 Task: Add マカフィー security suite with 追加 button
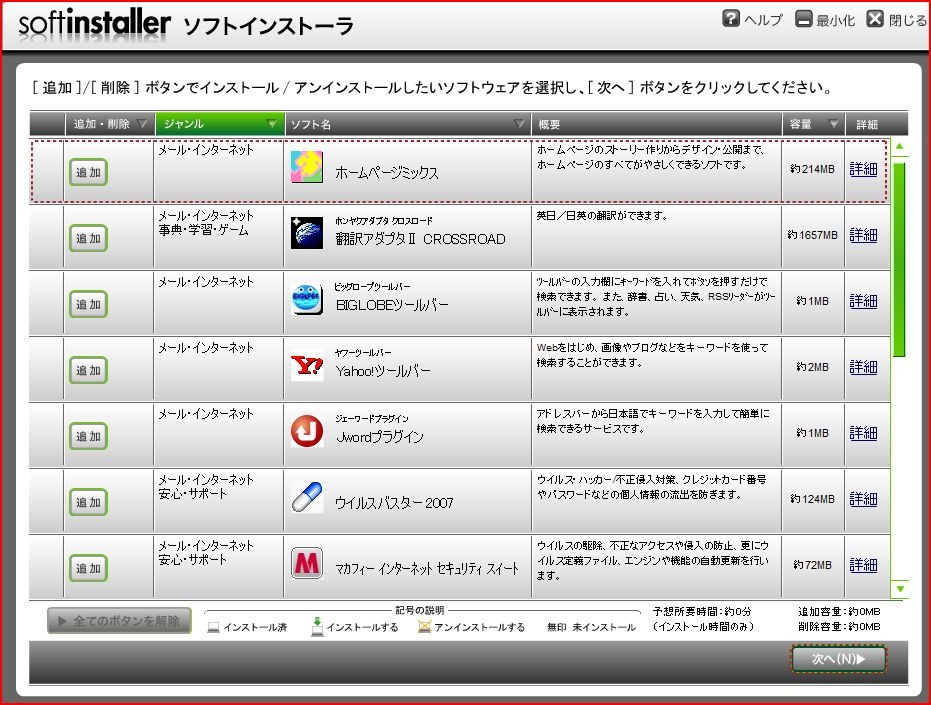pyautogui.click(x=88, y=568)
